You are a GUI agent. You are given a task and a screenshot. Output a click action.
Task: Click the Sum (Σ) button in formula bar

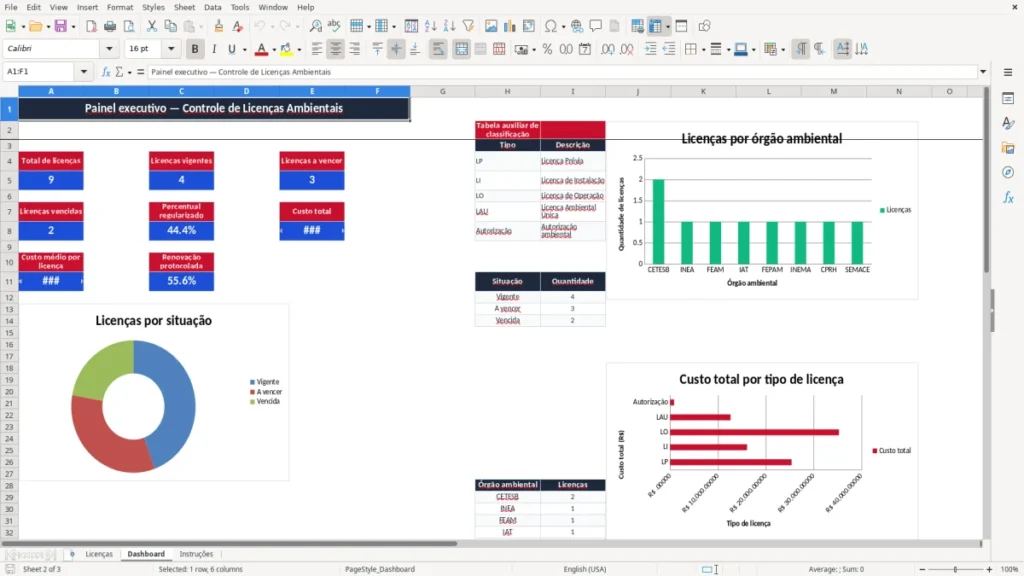[119, 72]
